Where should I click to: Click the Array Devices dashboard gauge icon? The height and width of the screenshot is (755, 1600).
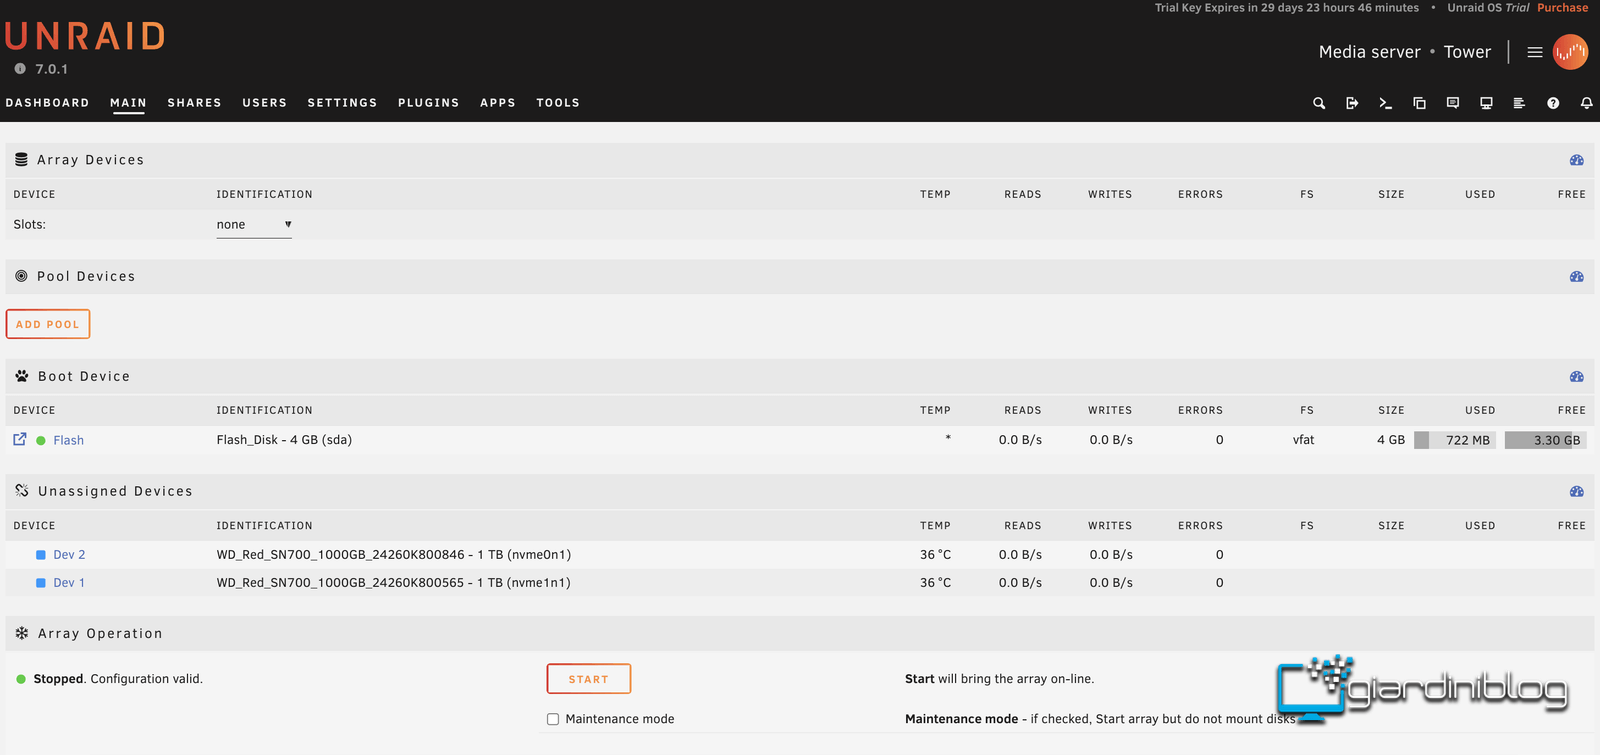(x=1577, y=160)
